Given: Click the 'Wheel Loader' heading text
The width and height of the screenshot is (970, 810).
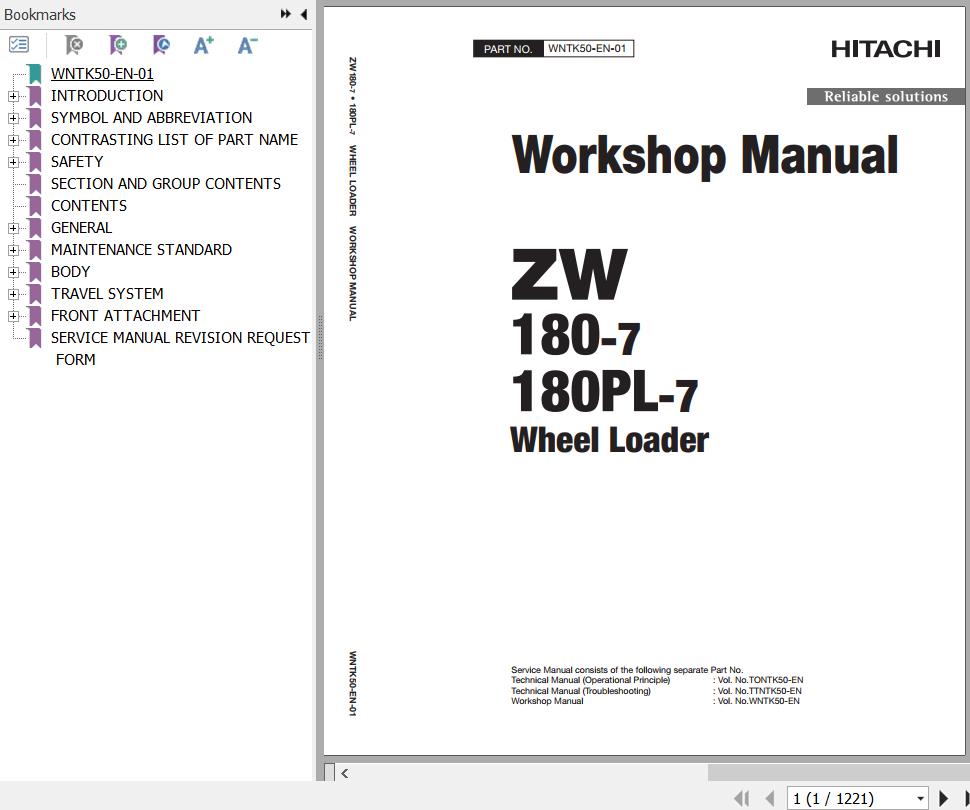Looking at the screenshot, I should pyautogui.click(x=609, y=441).
